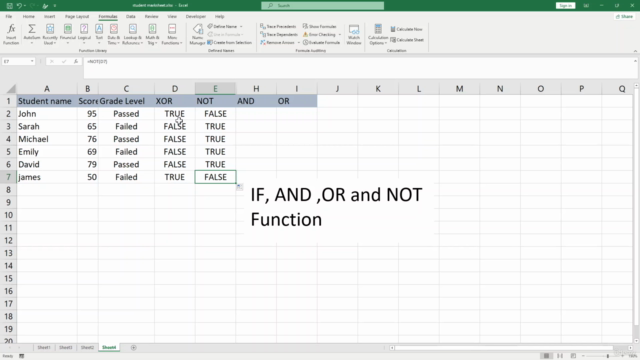Open the Logical functions menu
Viewport: 640px width, 360px height.
84,34
